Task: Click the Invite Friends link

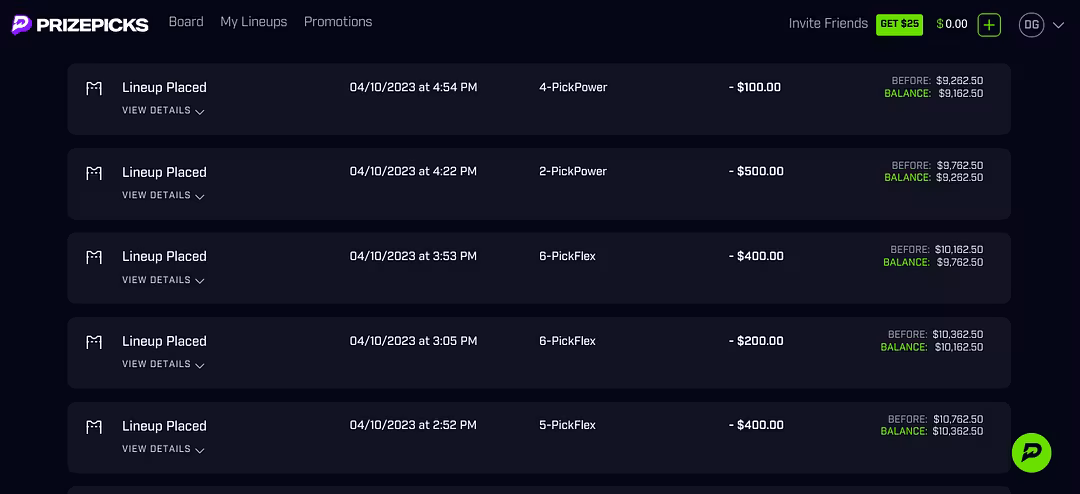Action: coord(828,24)
